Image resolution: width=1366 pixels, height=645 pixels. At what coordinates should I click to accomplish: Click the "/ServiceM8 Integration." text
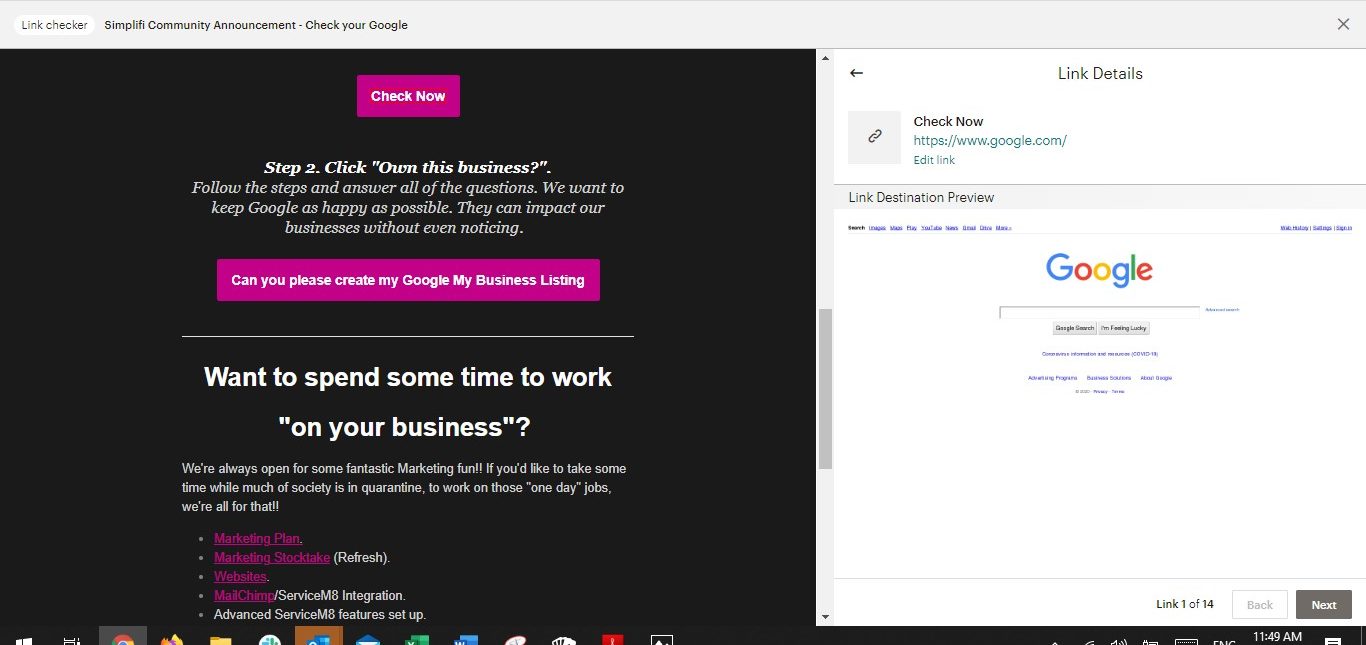[x=340, y=595]
